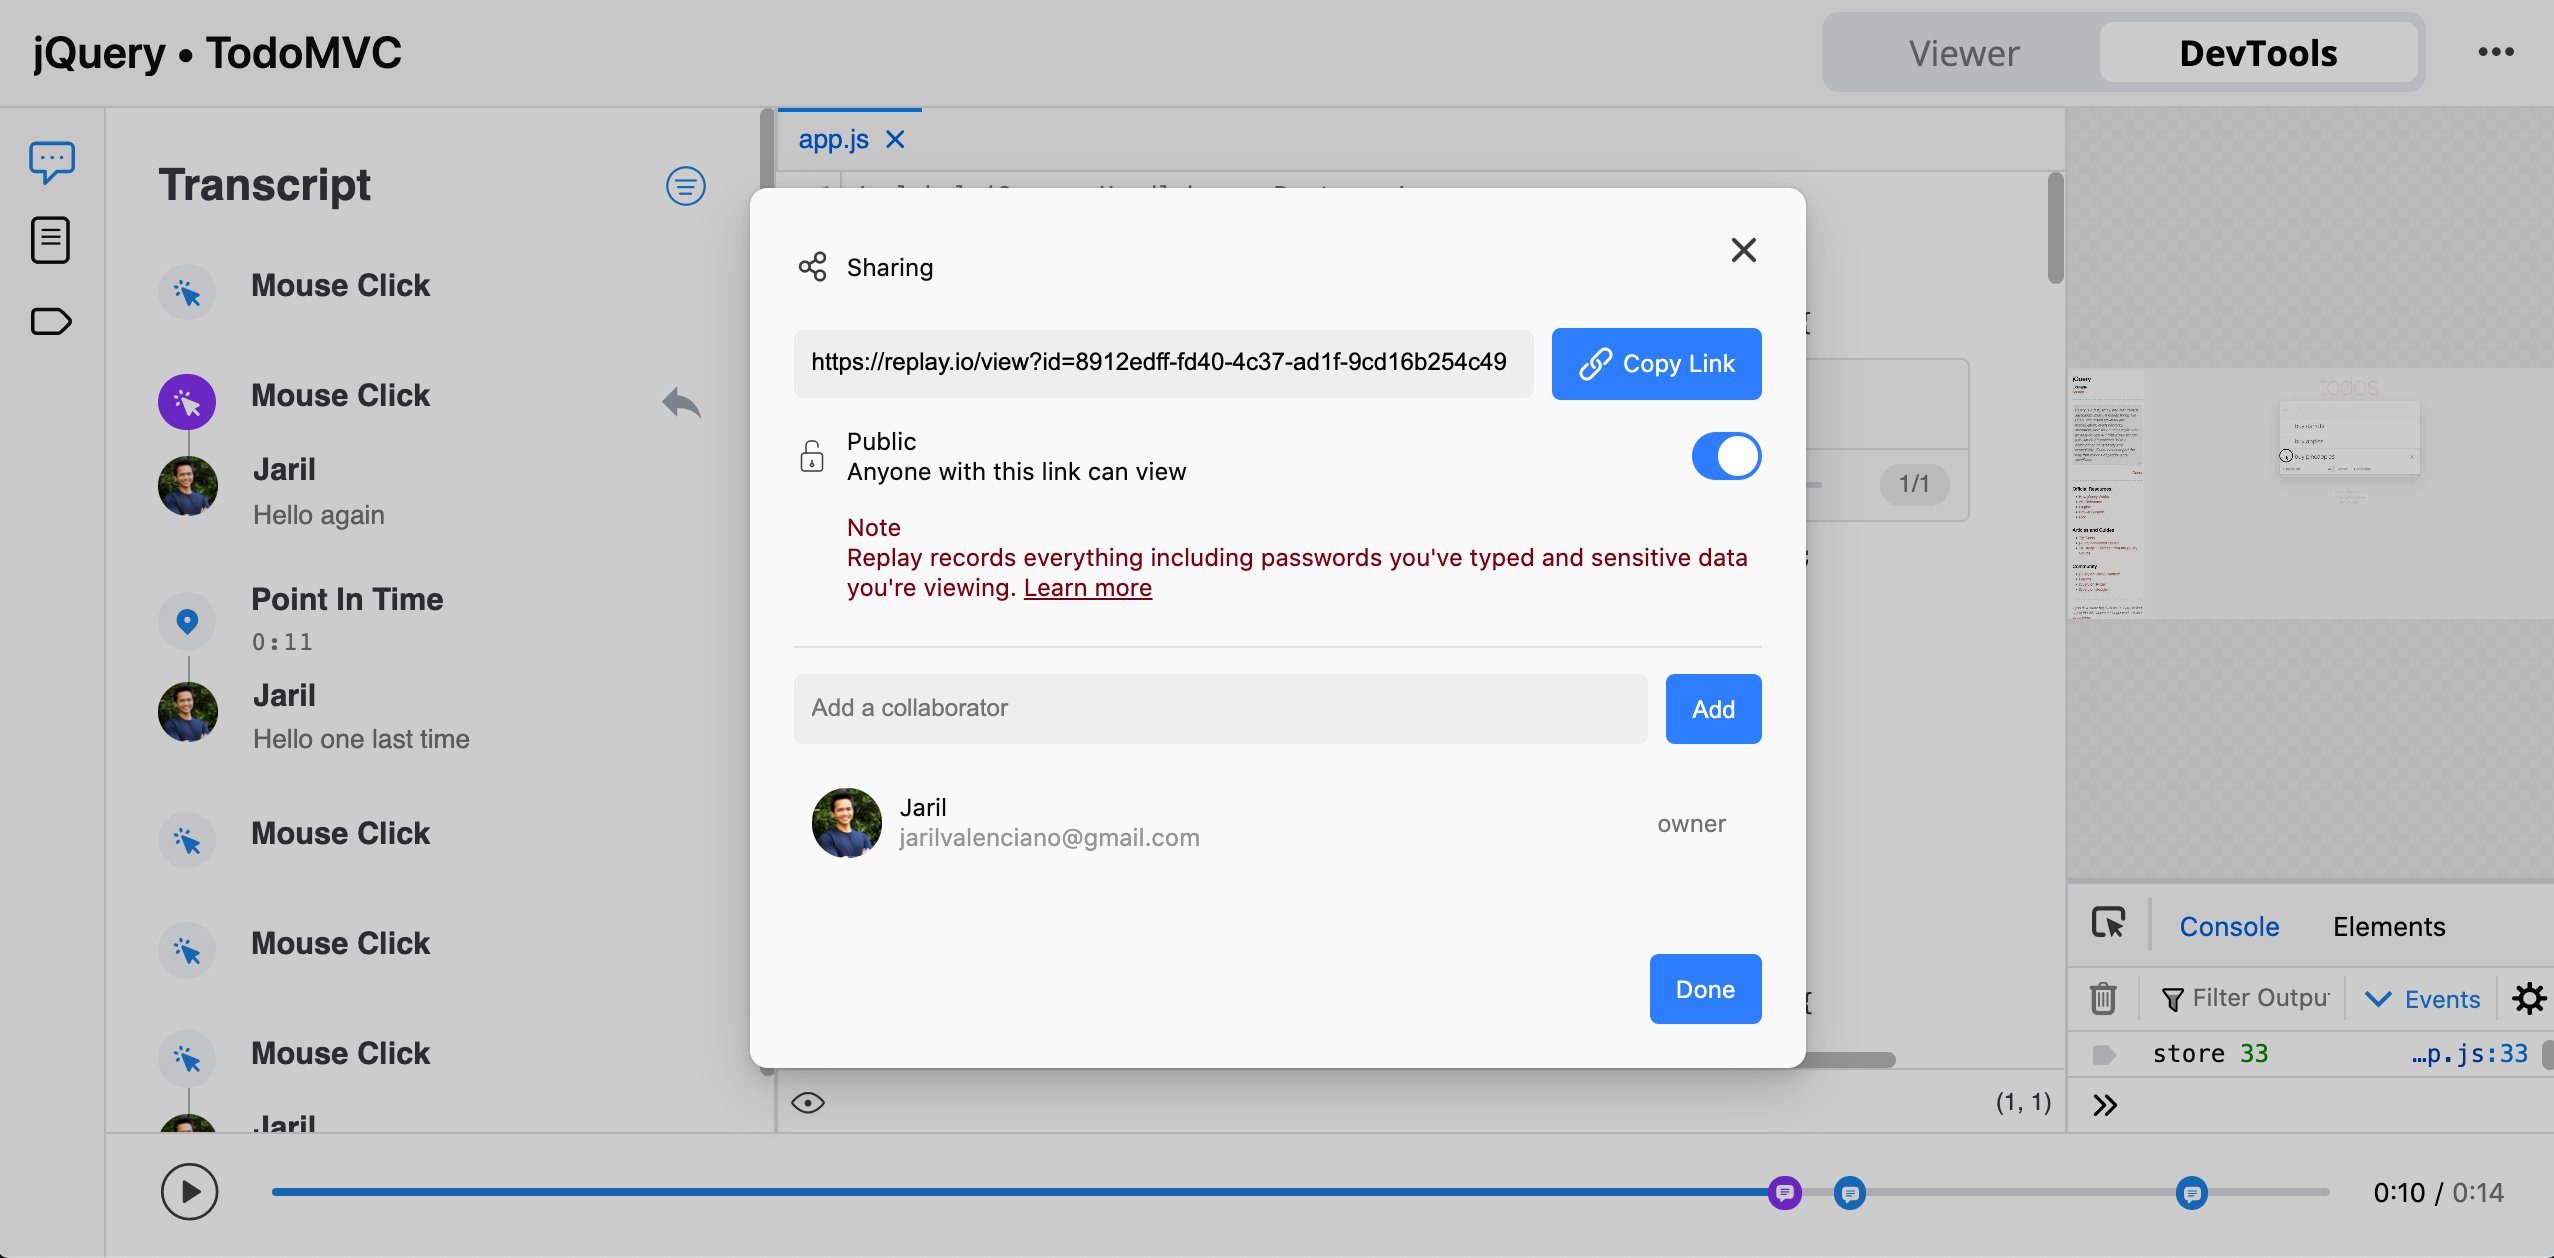Click the purple comment marker on timeline
The image size is (2554, 1258).
pyautogui.click(x=1784, y=1192)
